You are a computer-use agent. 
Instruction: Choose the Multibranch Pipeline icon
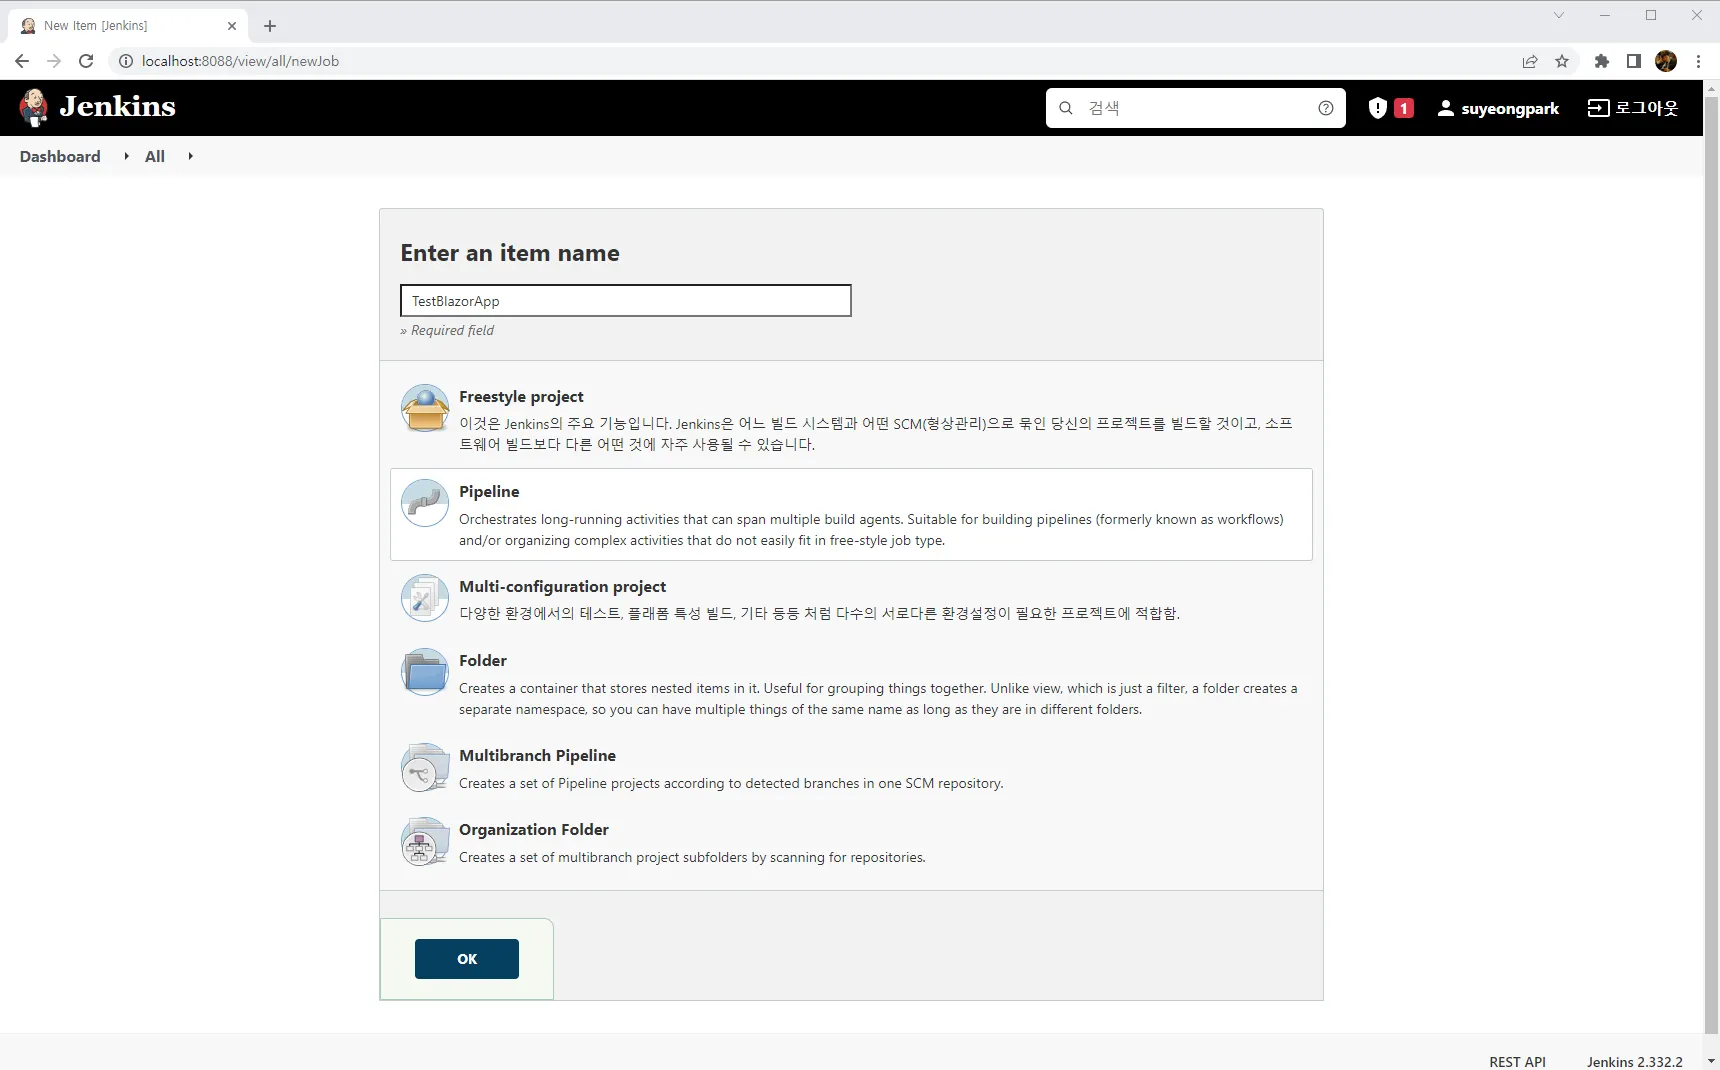coord(425,767)
